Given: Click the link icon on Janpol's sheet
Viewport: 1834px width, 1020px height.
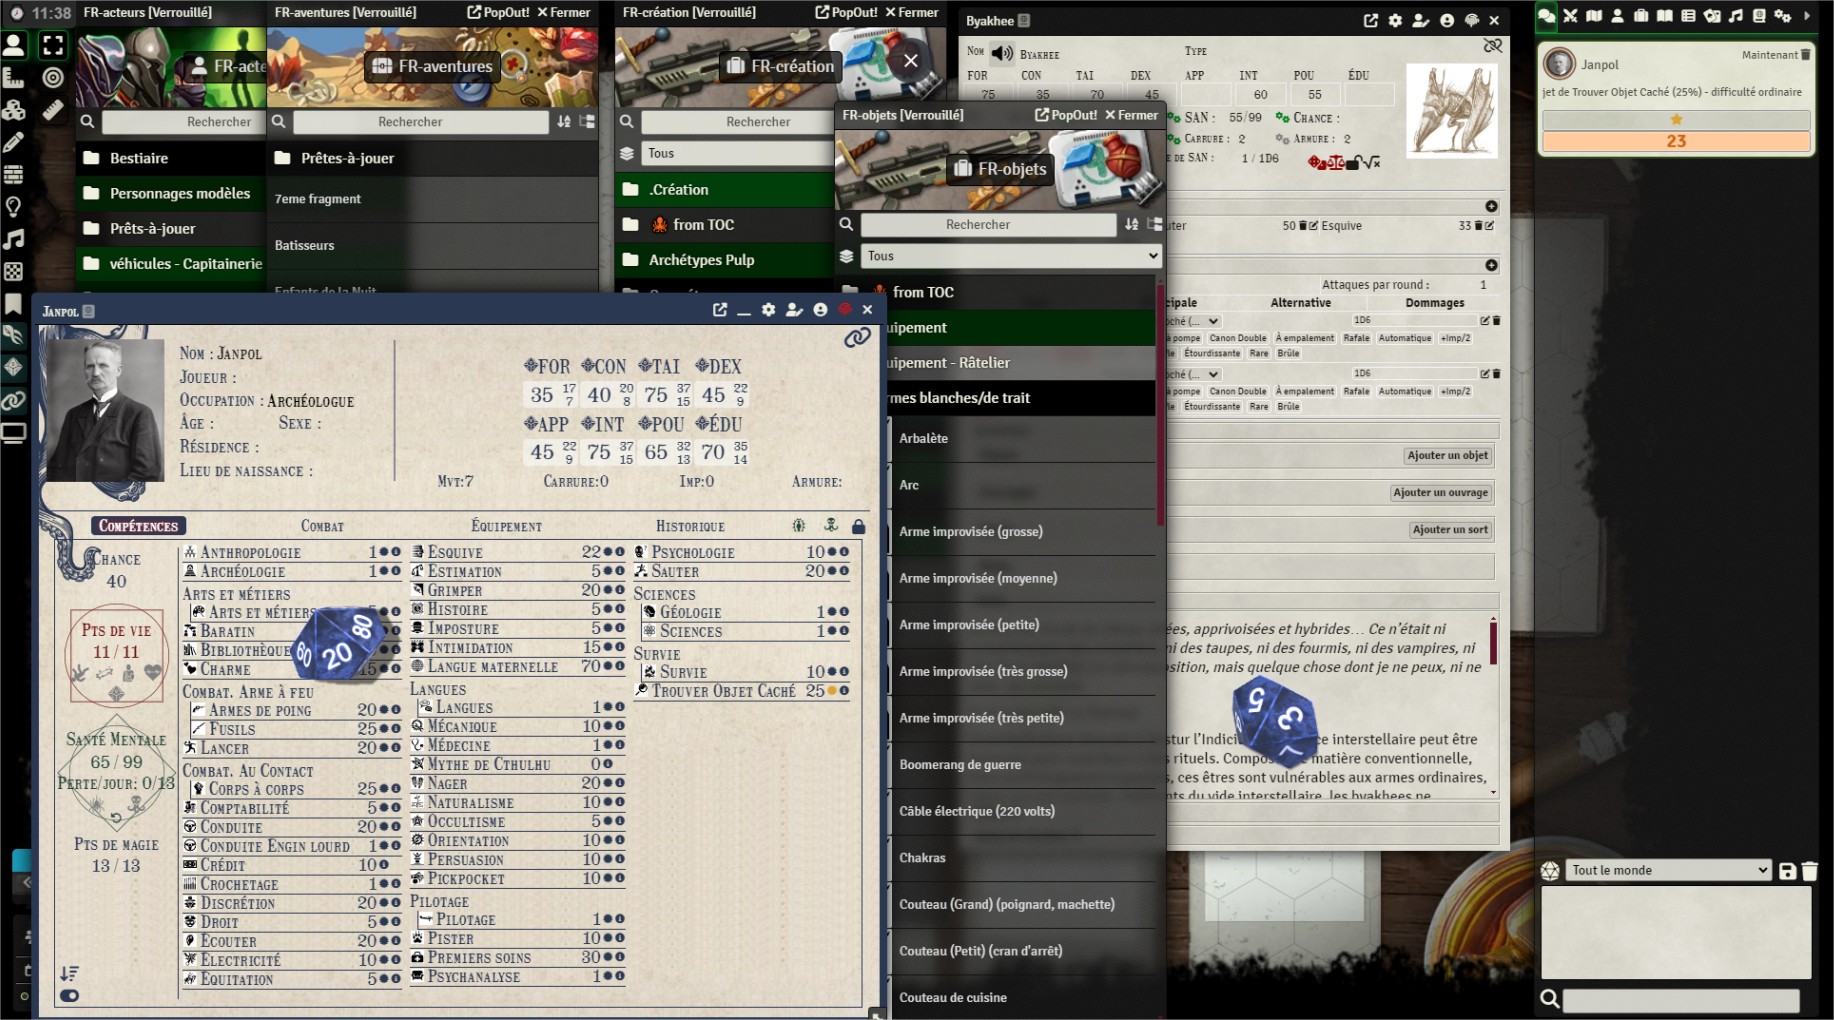Looking at the screenshot, I should click(x=856, y=339).
